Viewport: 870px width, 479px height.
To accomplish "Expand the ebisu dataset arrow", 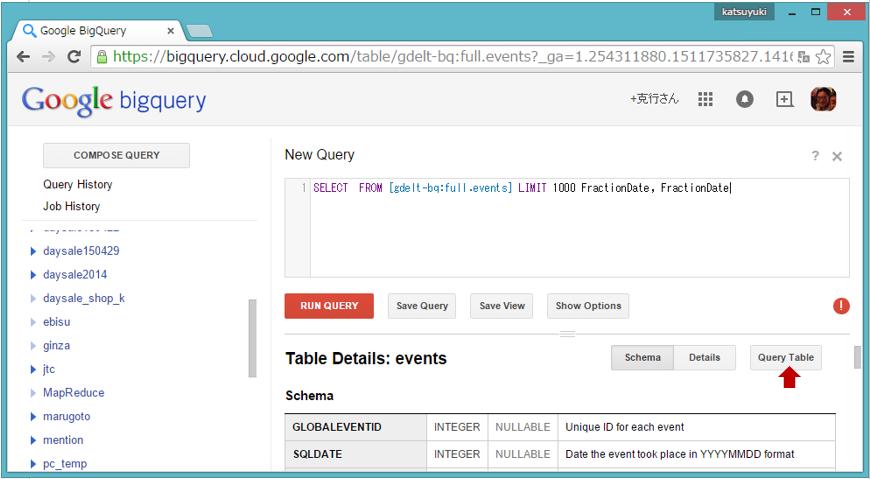I will tap(33, 322).
